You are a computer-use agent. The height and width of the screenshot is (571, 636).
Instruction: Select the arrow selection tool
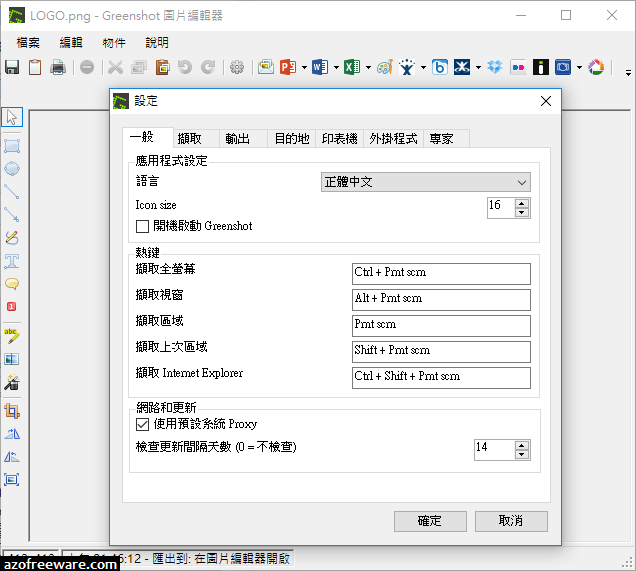(x=12, y=118)
